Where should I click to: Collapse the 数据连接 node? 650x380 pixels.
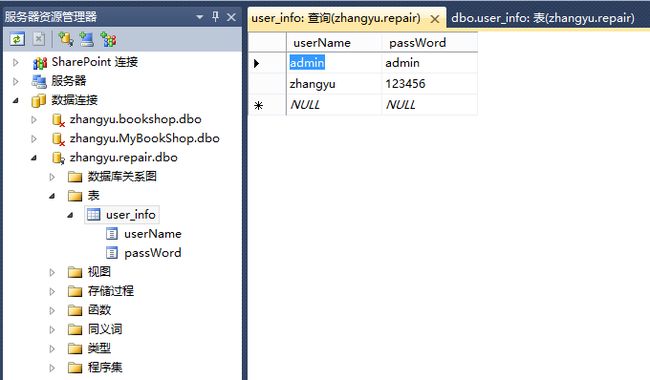[16, 100]
